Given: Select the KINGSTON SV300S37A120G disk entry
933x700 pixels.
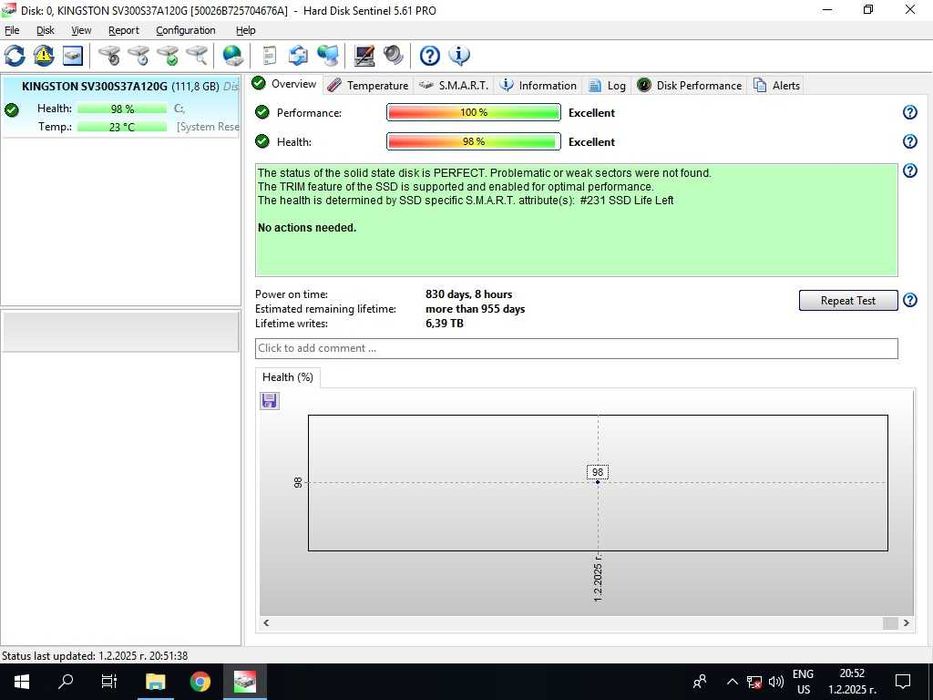Looking at the screenshot, I should coord(121,107).
